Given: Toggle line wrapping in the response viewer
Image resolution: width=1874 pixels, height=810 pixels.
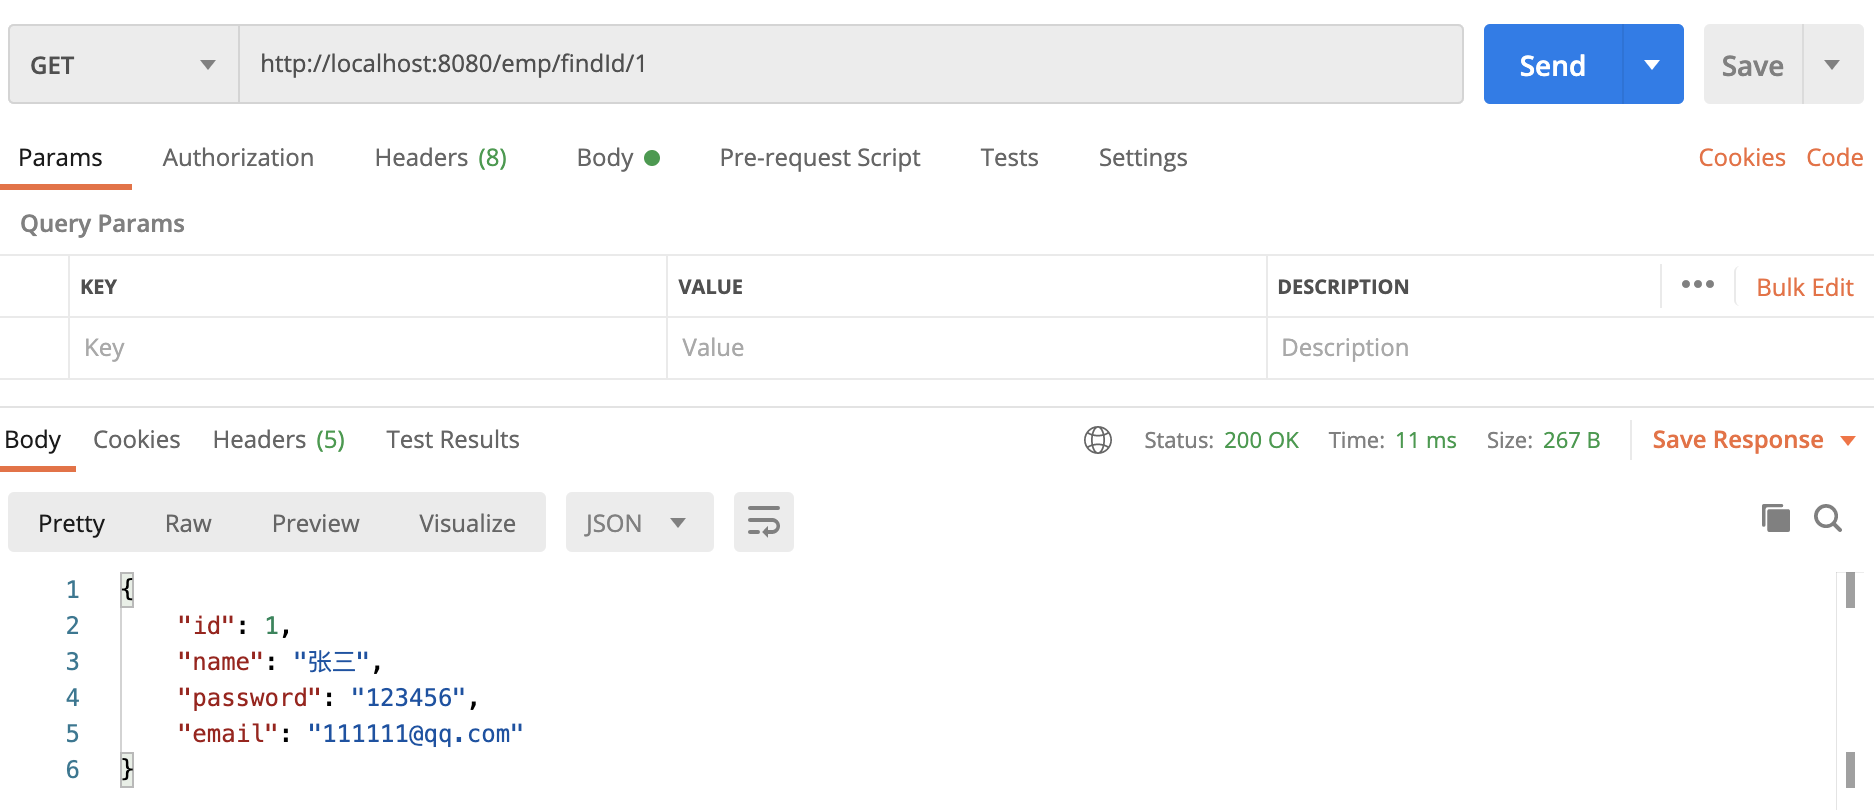Looking at the screenshot, I should tap(763, 521).
